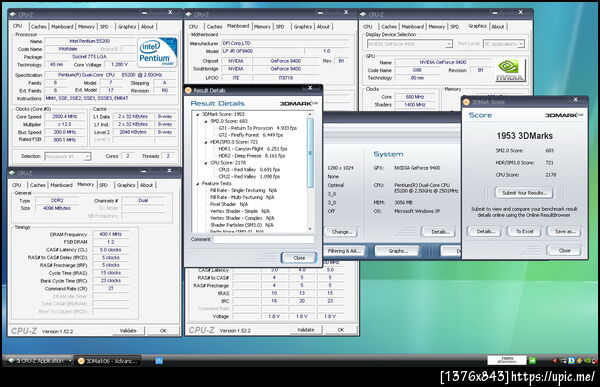This screenshot has height=387, width=600.
Task: Click the Result Details vertical scrollbar thumb
Action: click(310, 153)
